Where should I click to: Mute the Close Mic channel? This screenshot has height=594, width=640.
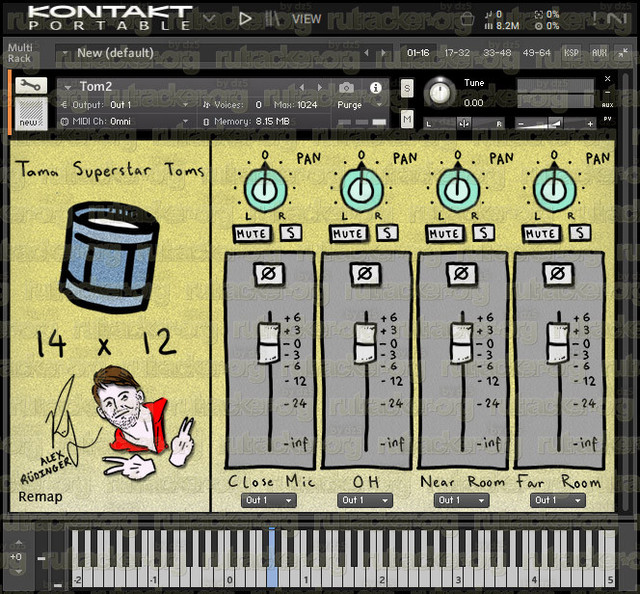tap(251, 234)
